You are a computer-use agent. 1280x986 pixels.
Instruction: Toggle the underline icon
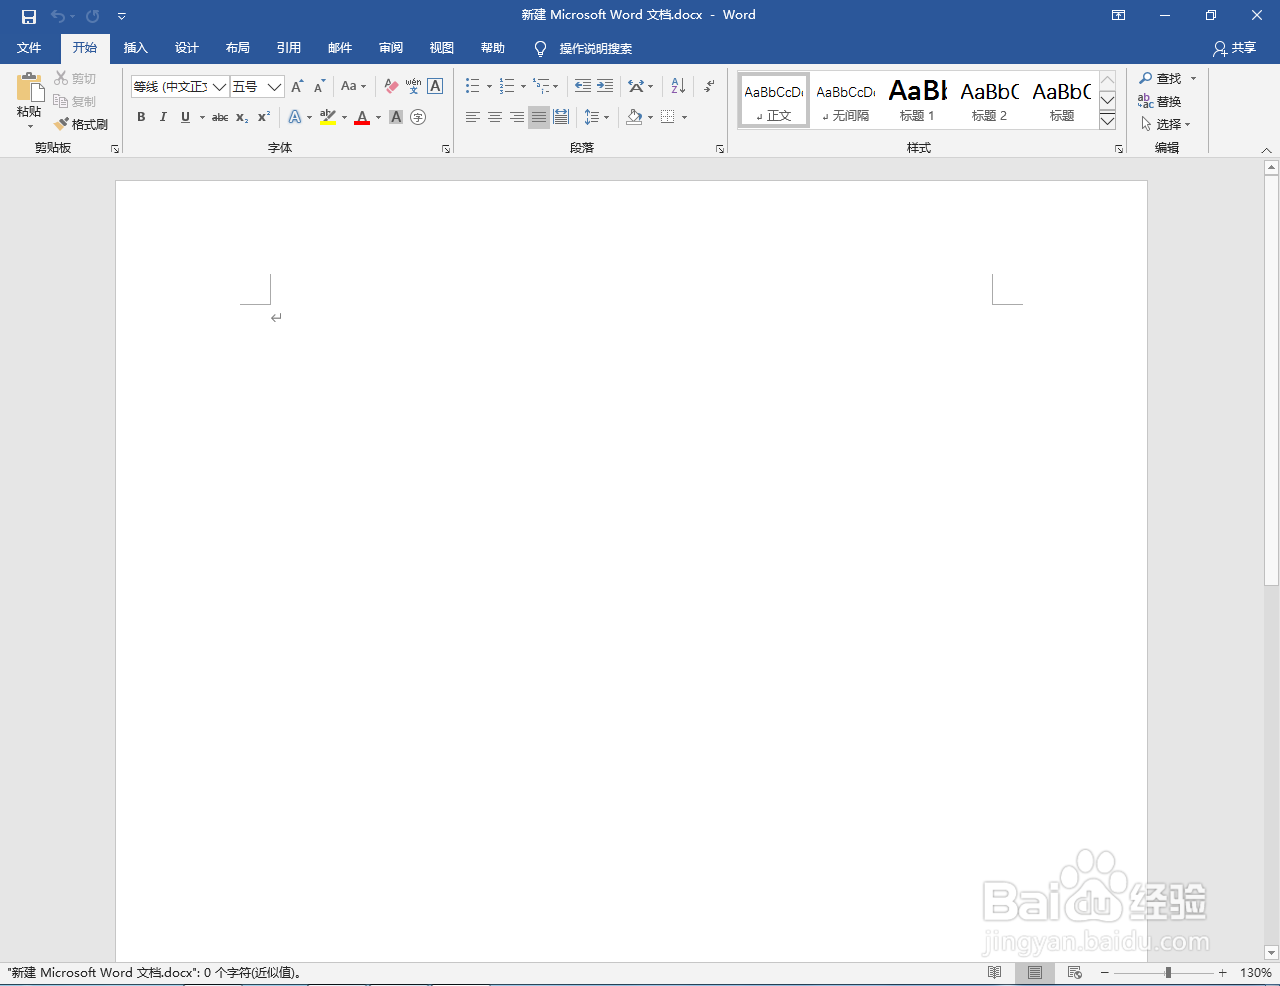185,117
